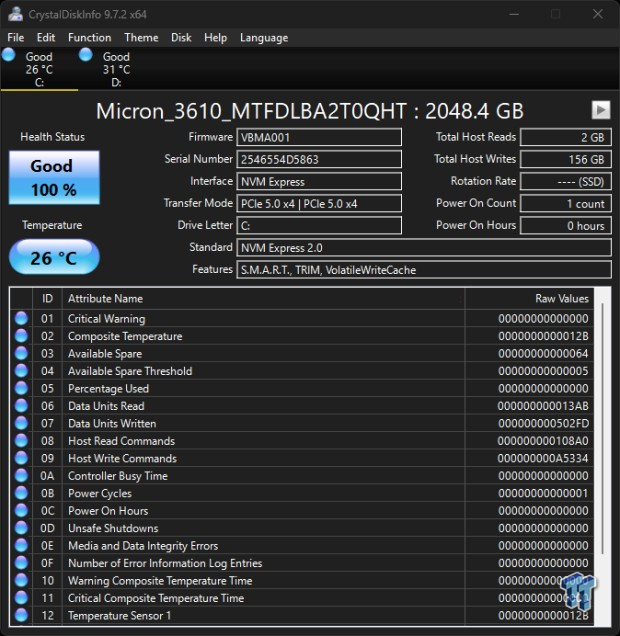Click the Firmware field VBMA001
The height and width of the screenshot is (636, 620).
[x=319, y=137]
